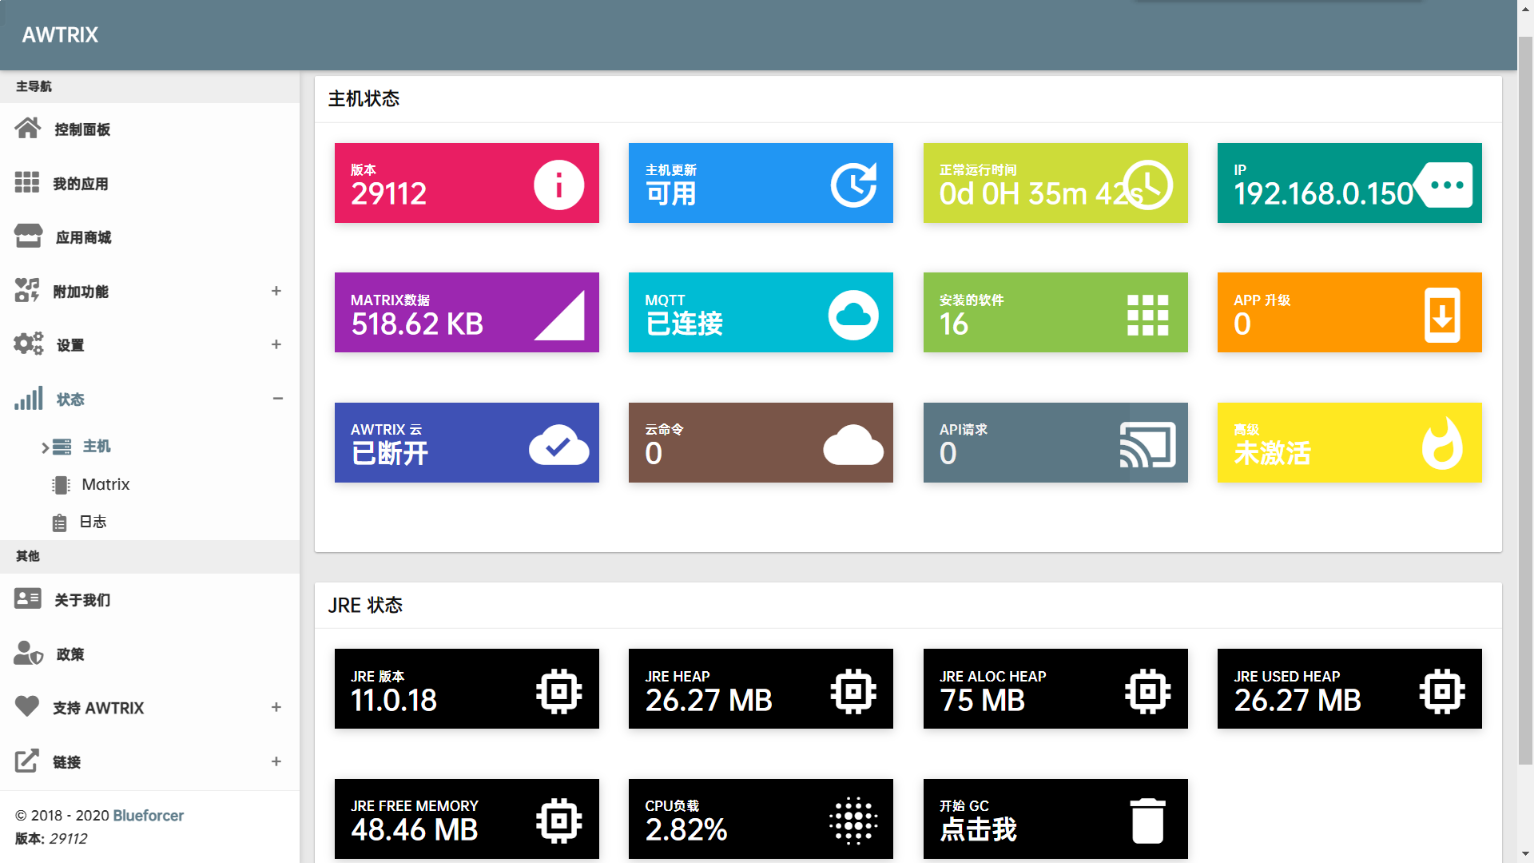Click the cloud icon on 云命令 card
This screenshot has height=863, width=1534.
click(853, 445)
